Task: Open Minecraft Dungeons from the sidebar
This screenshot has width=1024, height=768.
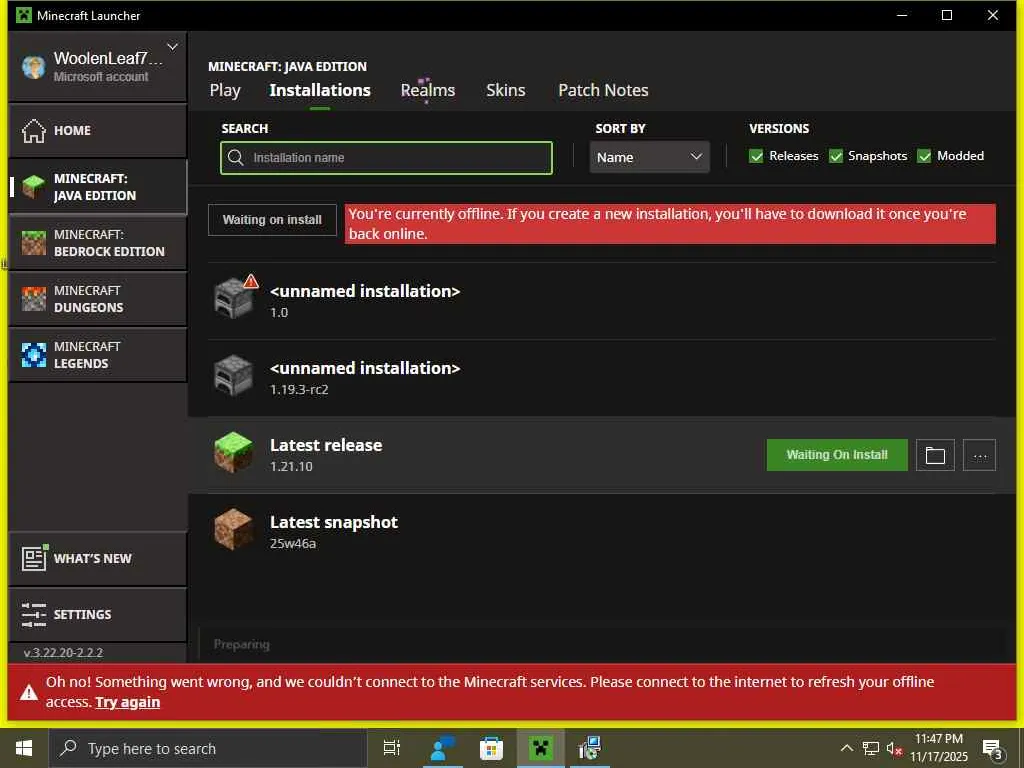Action: 98,299
